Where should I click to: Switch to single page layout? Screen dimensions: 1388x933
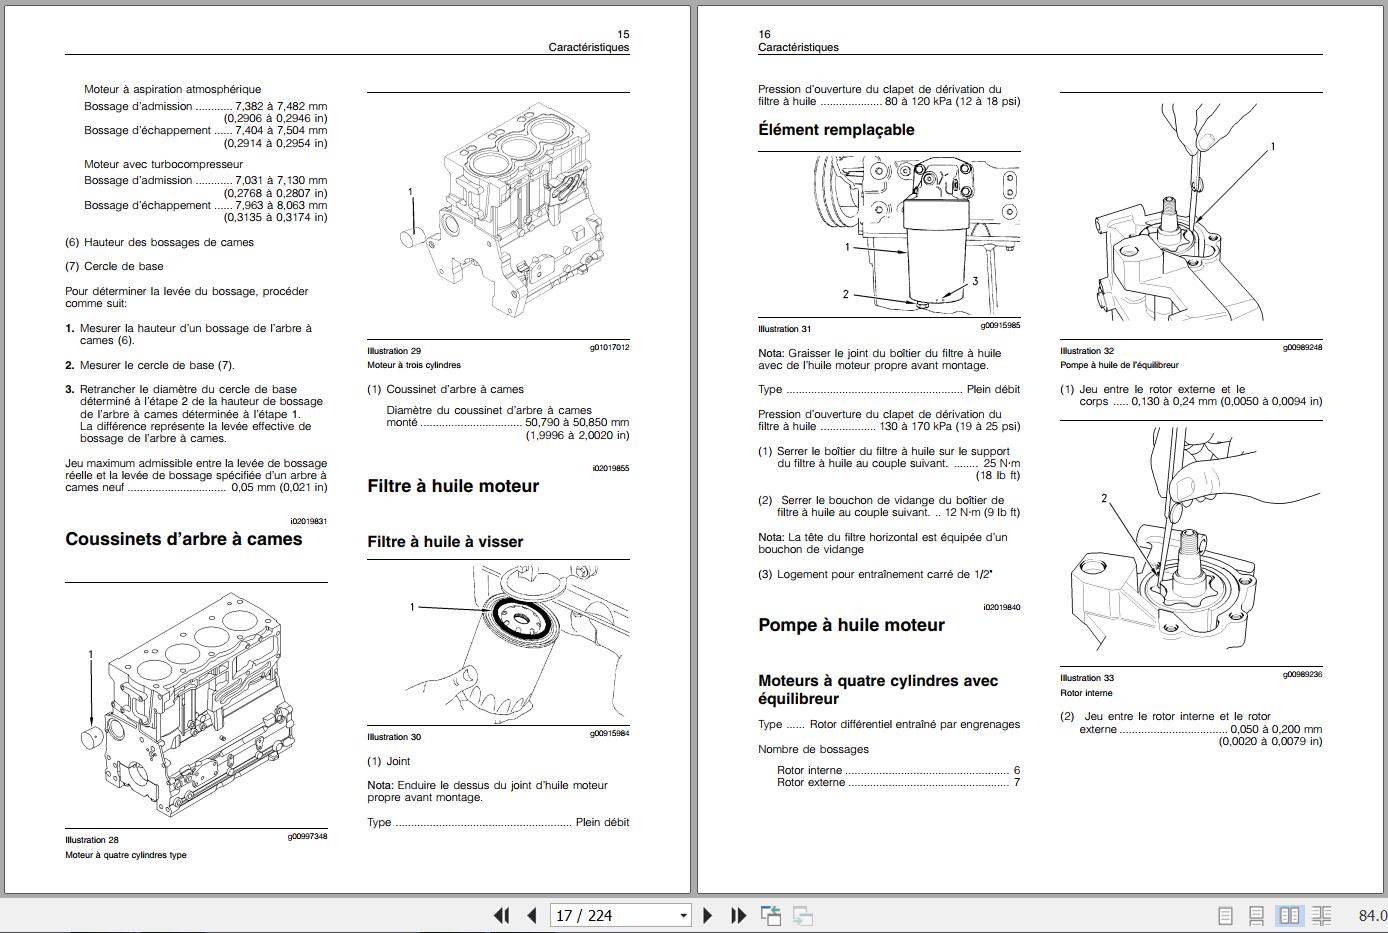click(1225, 915)
